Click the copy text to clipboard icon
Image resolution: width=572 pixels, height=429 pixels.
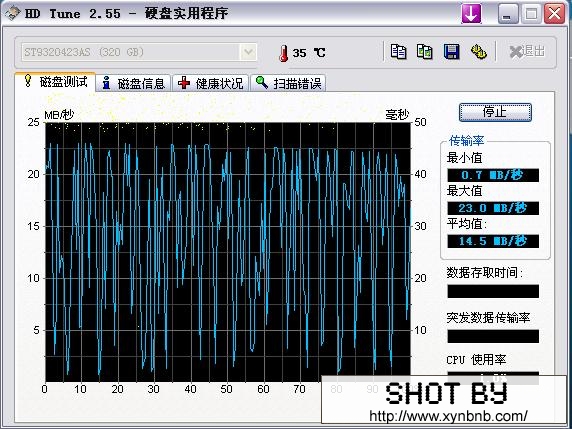click(x=398, y=52)
